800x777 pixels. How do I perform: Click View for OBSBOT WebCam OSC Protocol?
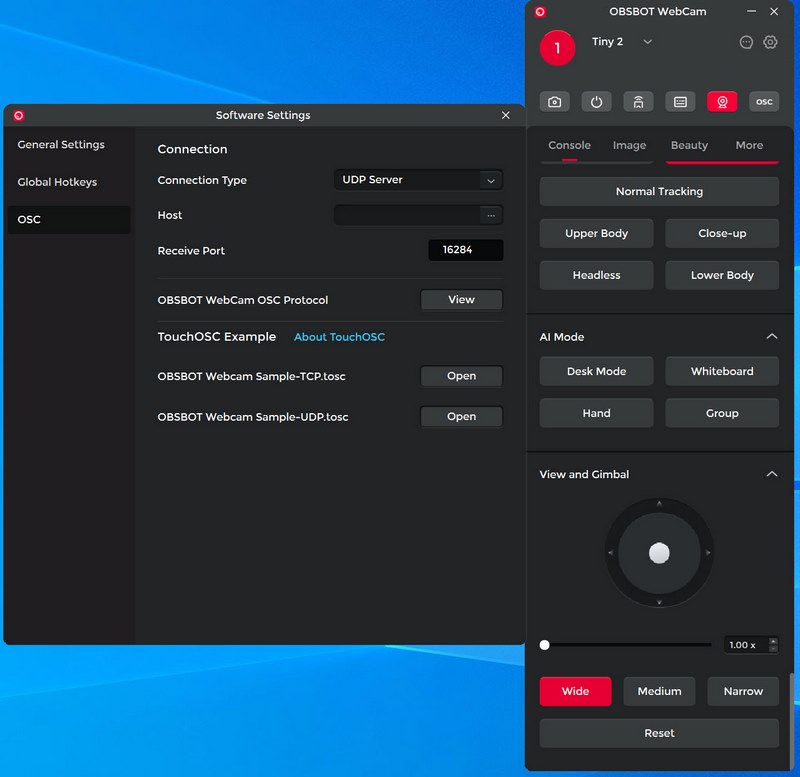[461, 300]
